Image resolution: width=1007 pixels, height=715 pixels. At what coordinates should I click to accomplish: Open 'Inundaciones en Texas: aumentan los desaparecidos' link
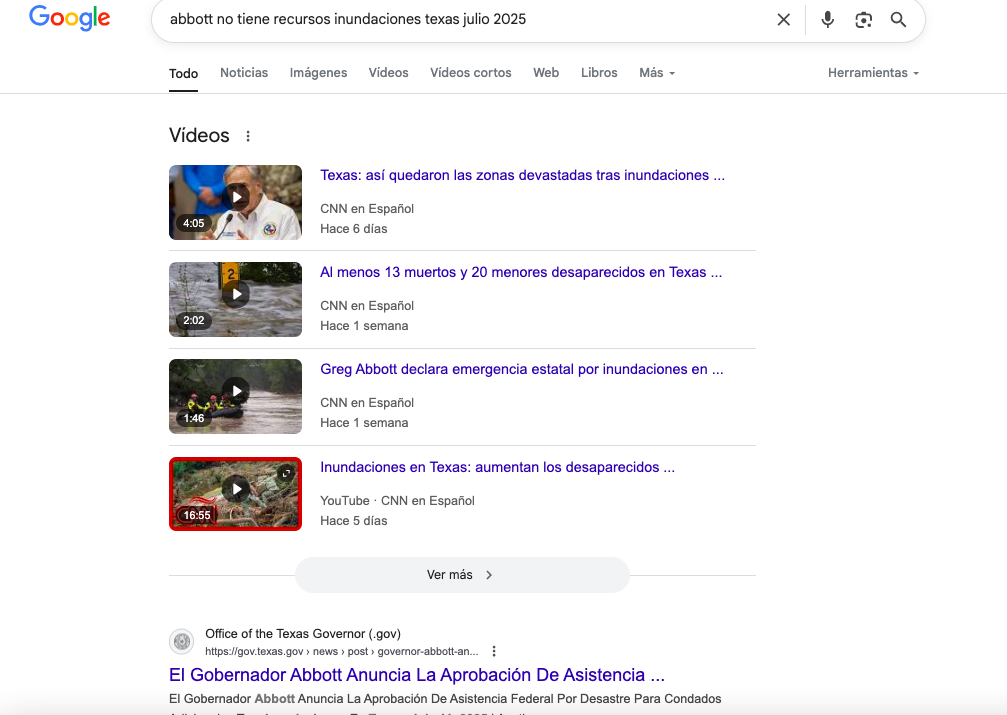tap(497, 467)
